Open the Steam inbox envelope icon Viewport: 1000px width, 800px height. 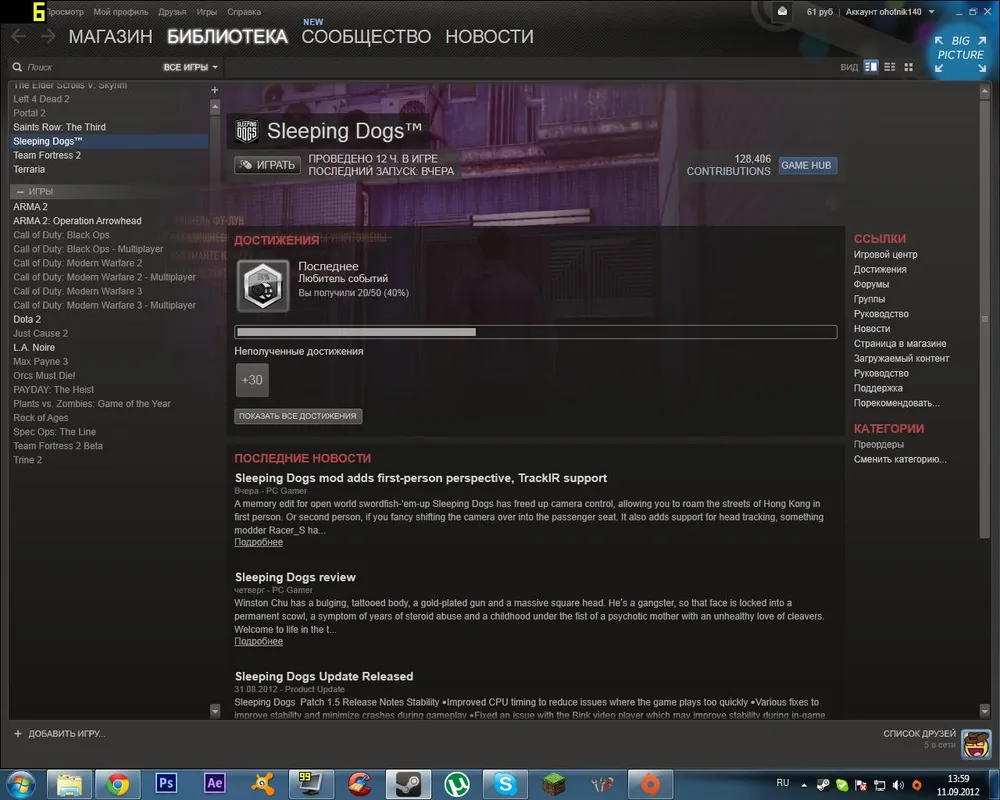click(x=782, y=11)
